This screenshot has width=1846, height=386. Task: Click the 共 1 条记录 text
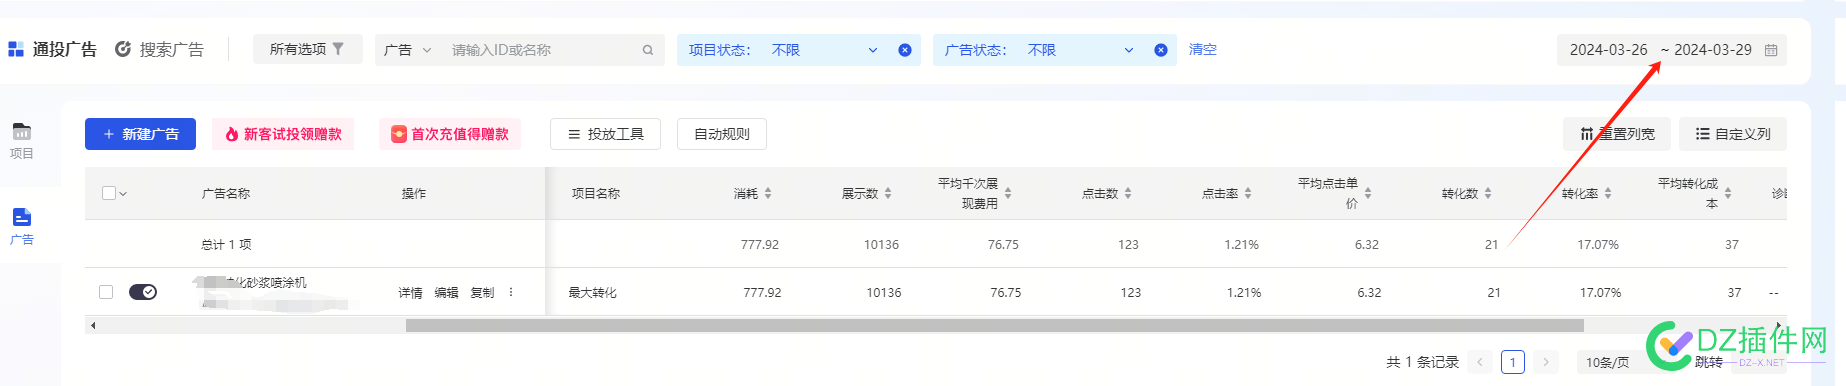(1422, 362)
